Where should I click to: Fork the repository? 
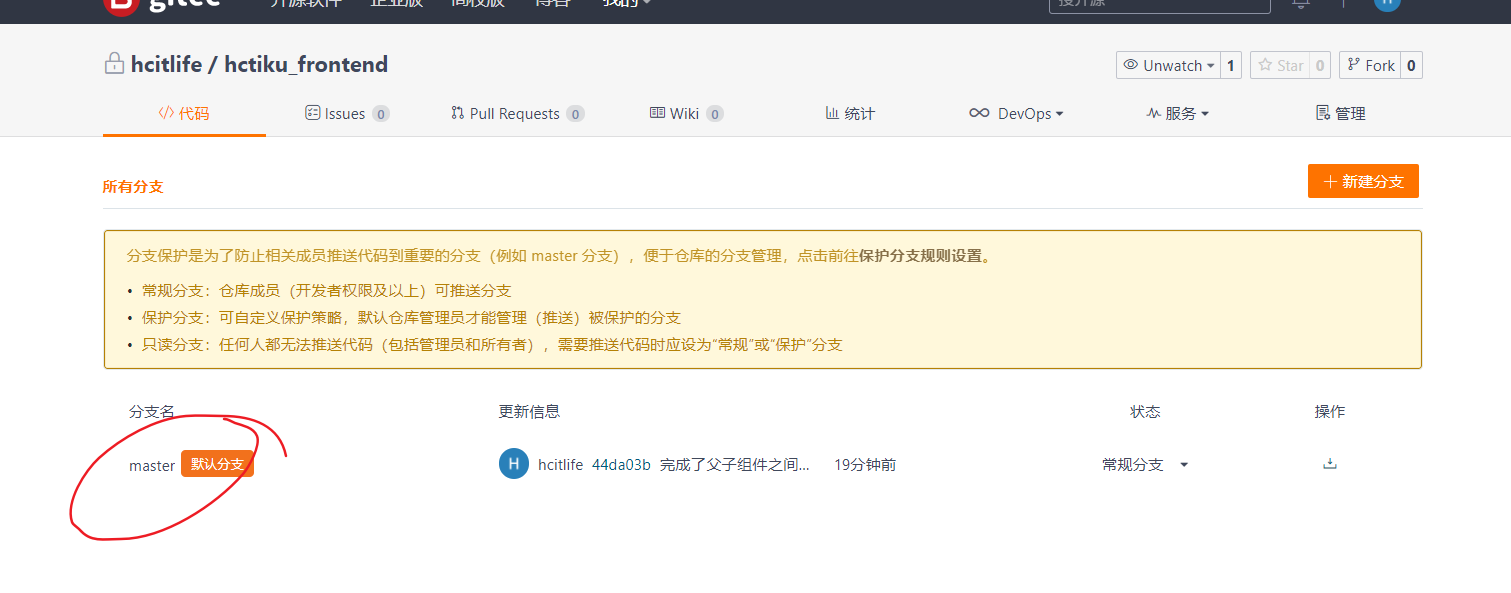[x=1370, y=65]
